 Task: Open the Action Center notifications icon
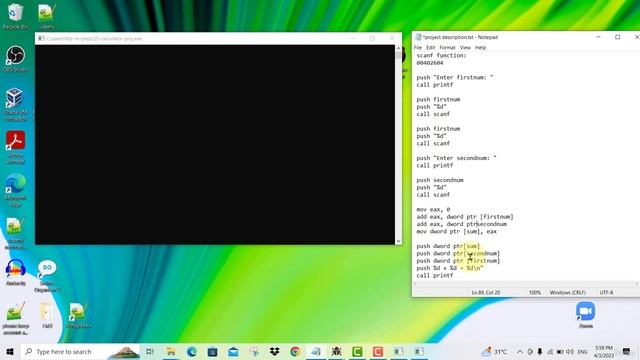click(x=627, y=351)
